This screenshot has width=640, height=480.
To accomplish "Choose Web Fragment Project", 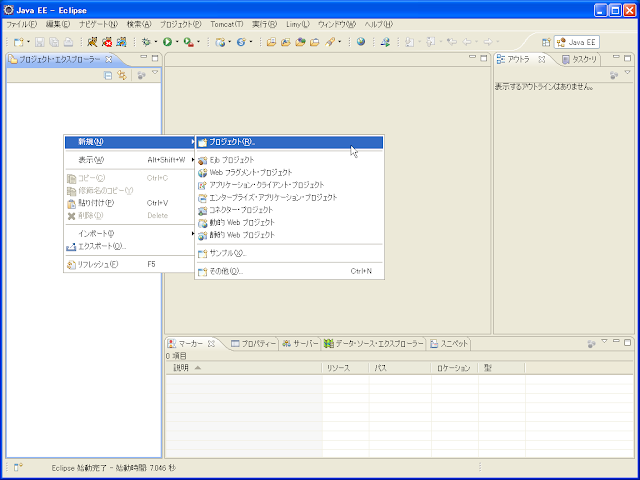I will (290, 172).
